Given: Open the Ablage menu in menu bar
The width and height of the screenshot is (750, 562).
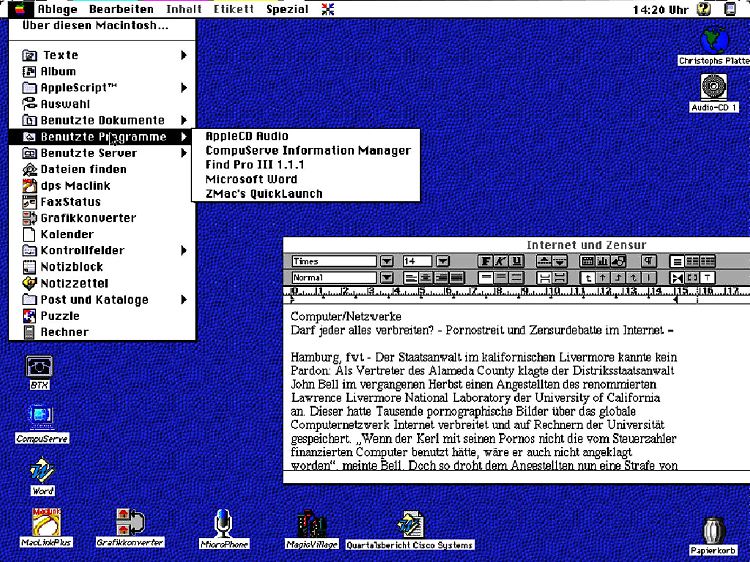Looking at the screenshot, I should click(57, 9).
